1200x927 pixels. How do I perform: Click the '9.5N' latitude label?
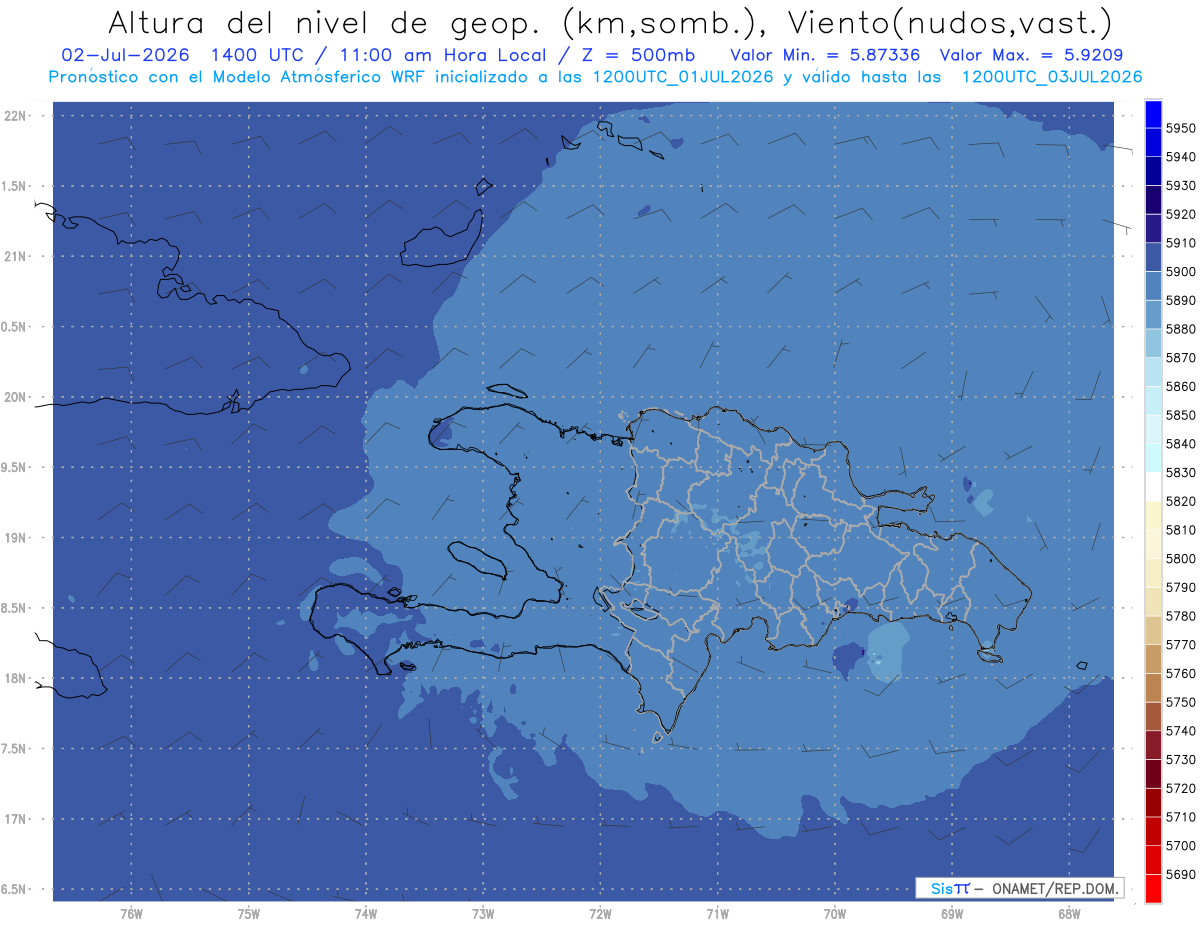pos(15,467)
